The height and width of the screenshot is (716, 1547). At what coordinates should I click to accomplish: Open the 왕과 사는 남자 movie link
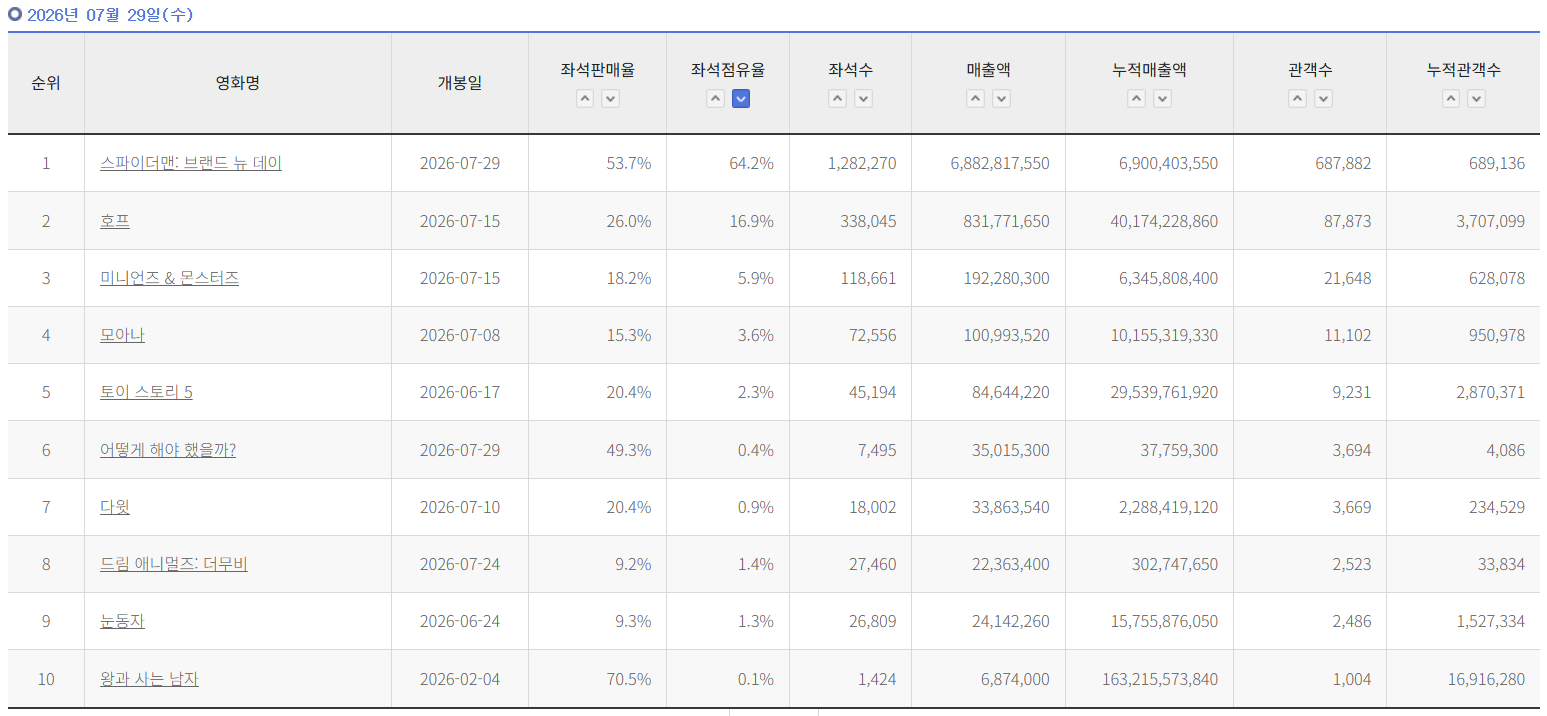pos(149,679)
